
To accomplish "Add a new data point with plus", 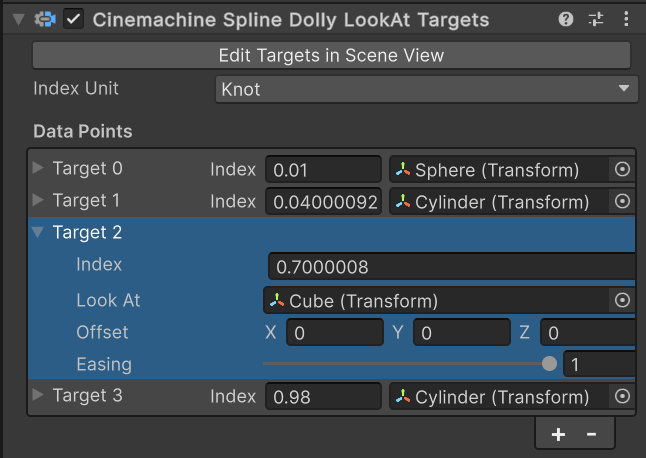I will coord(558,434).
